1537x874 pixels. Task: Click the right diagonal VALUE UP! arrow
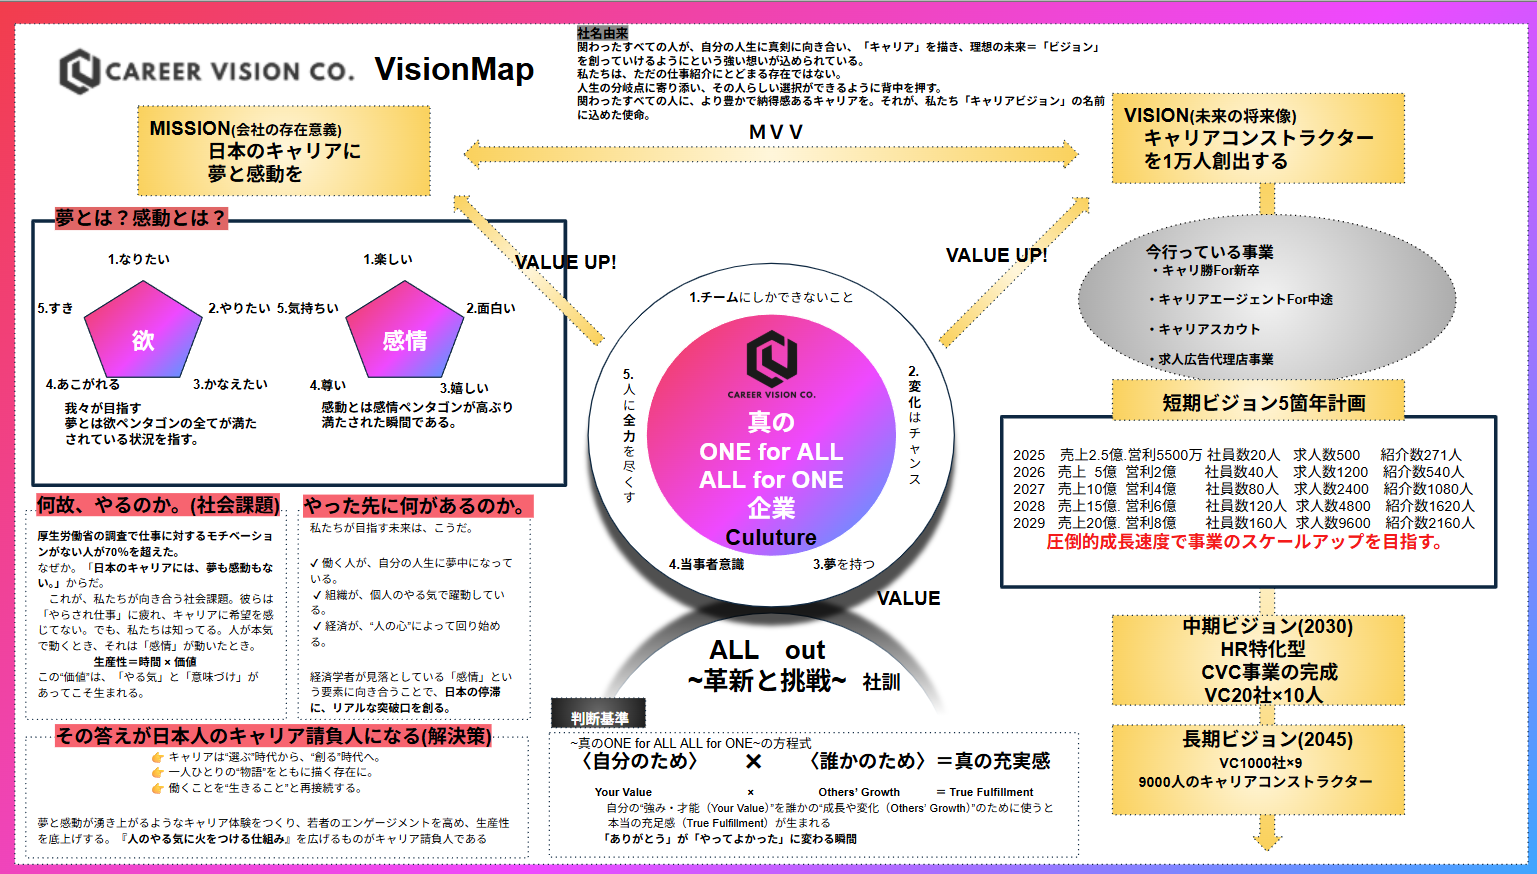click(1015, 270)
